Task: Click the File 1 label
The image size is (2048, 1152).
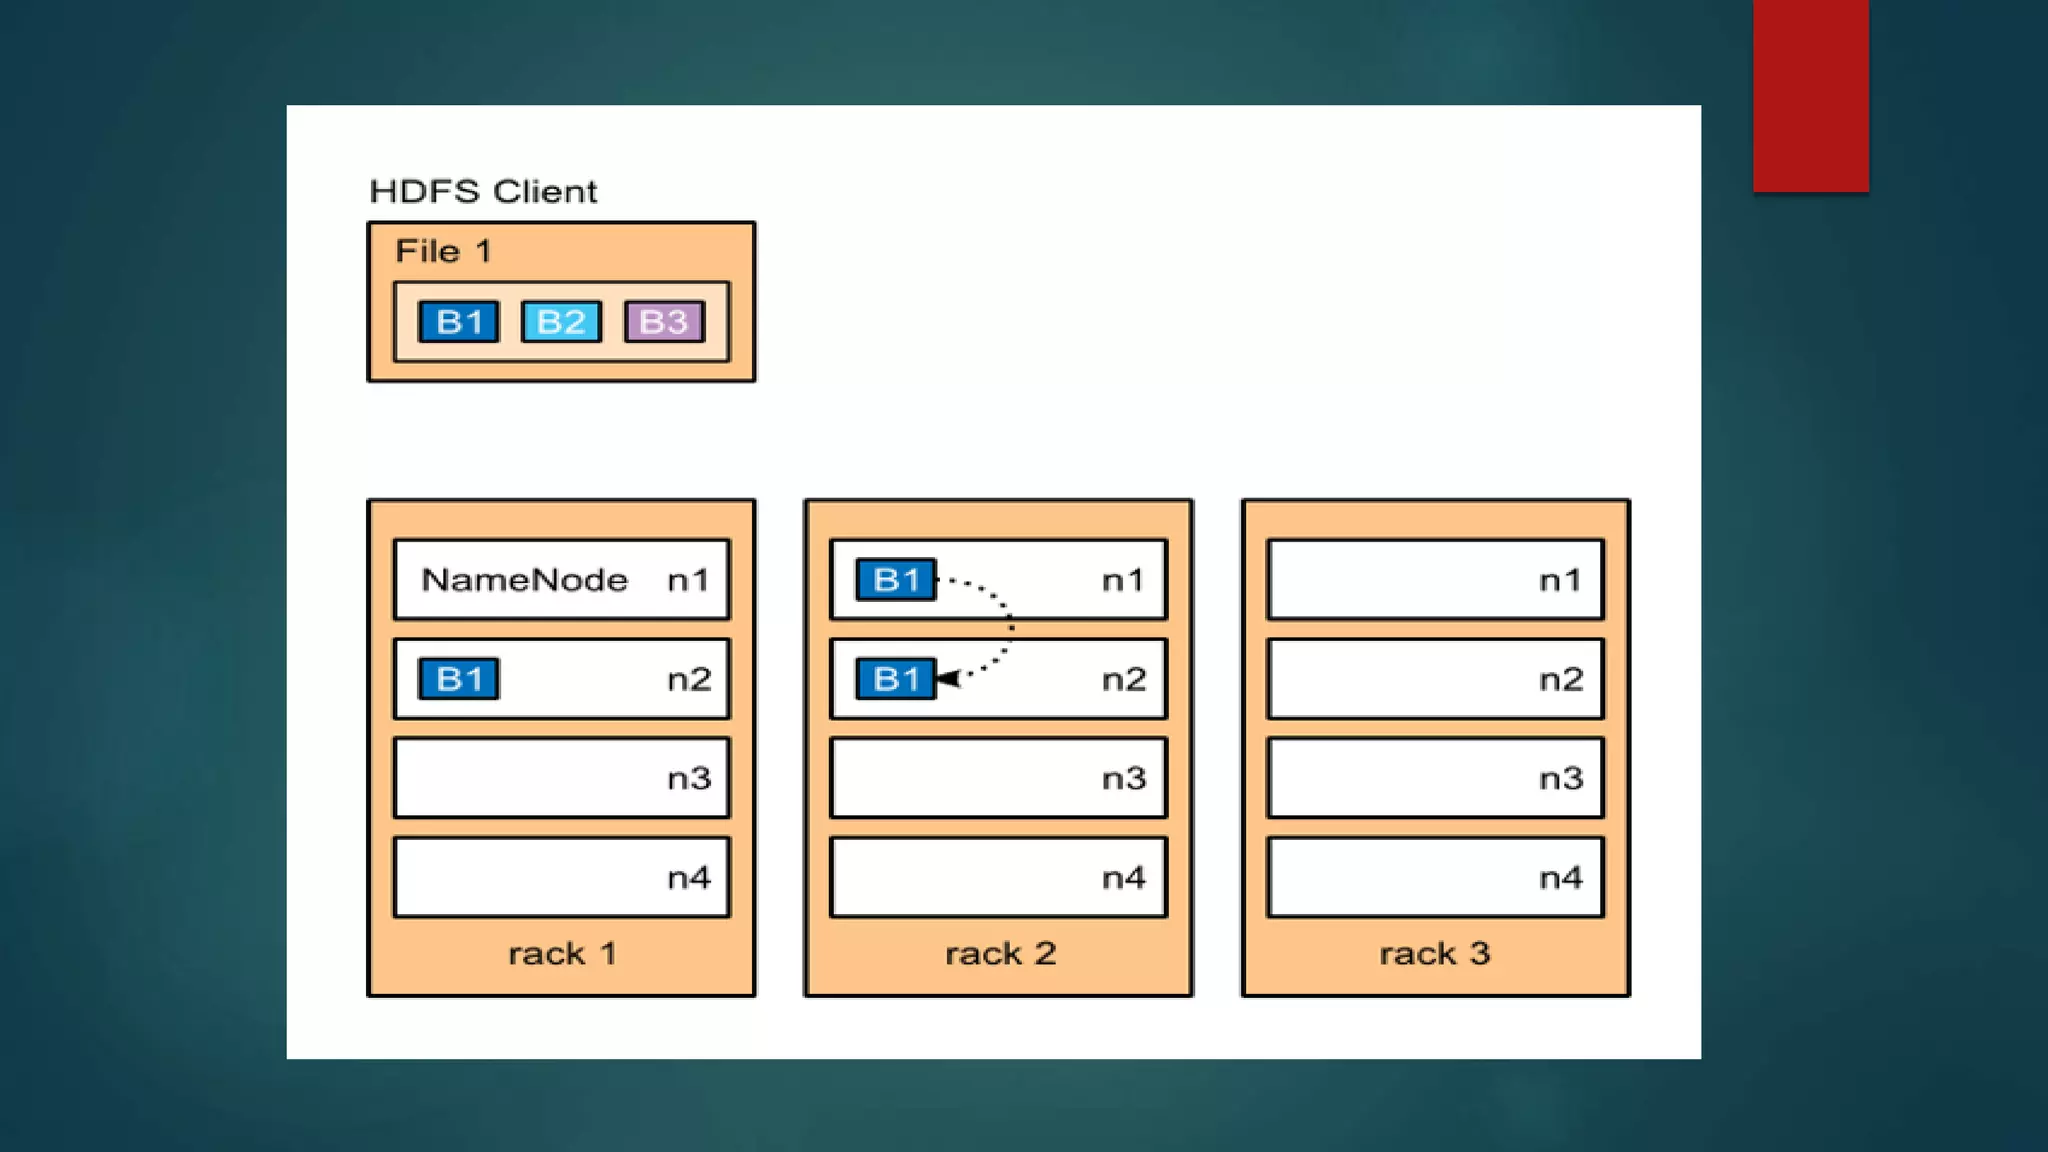Action: pos(443,251)
